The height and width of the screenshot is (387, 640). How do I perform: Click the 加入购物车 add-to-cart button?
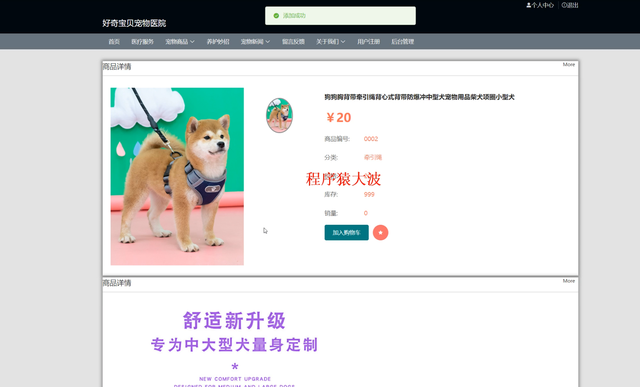[347, 233]
